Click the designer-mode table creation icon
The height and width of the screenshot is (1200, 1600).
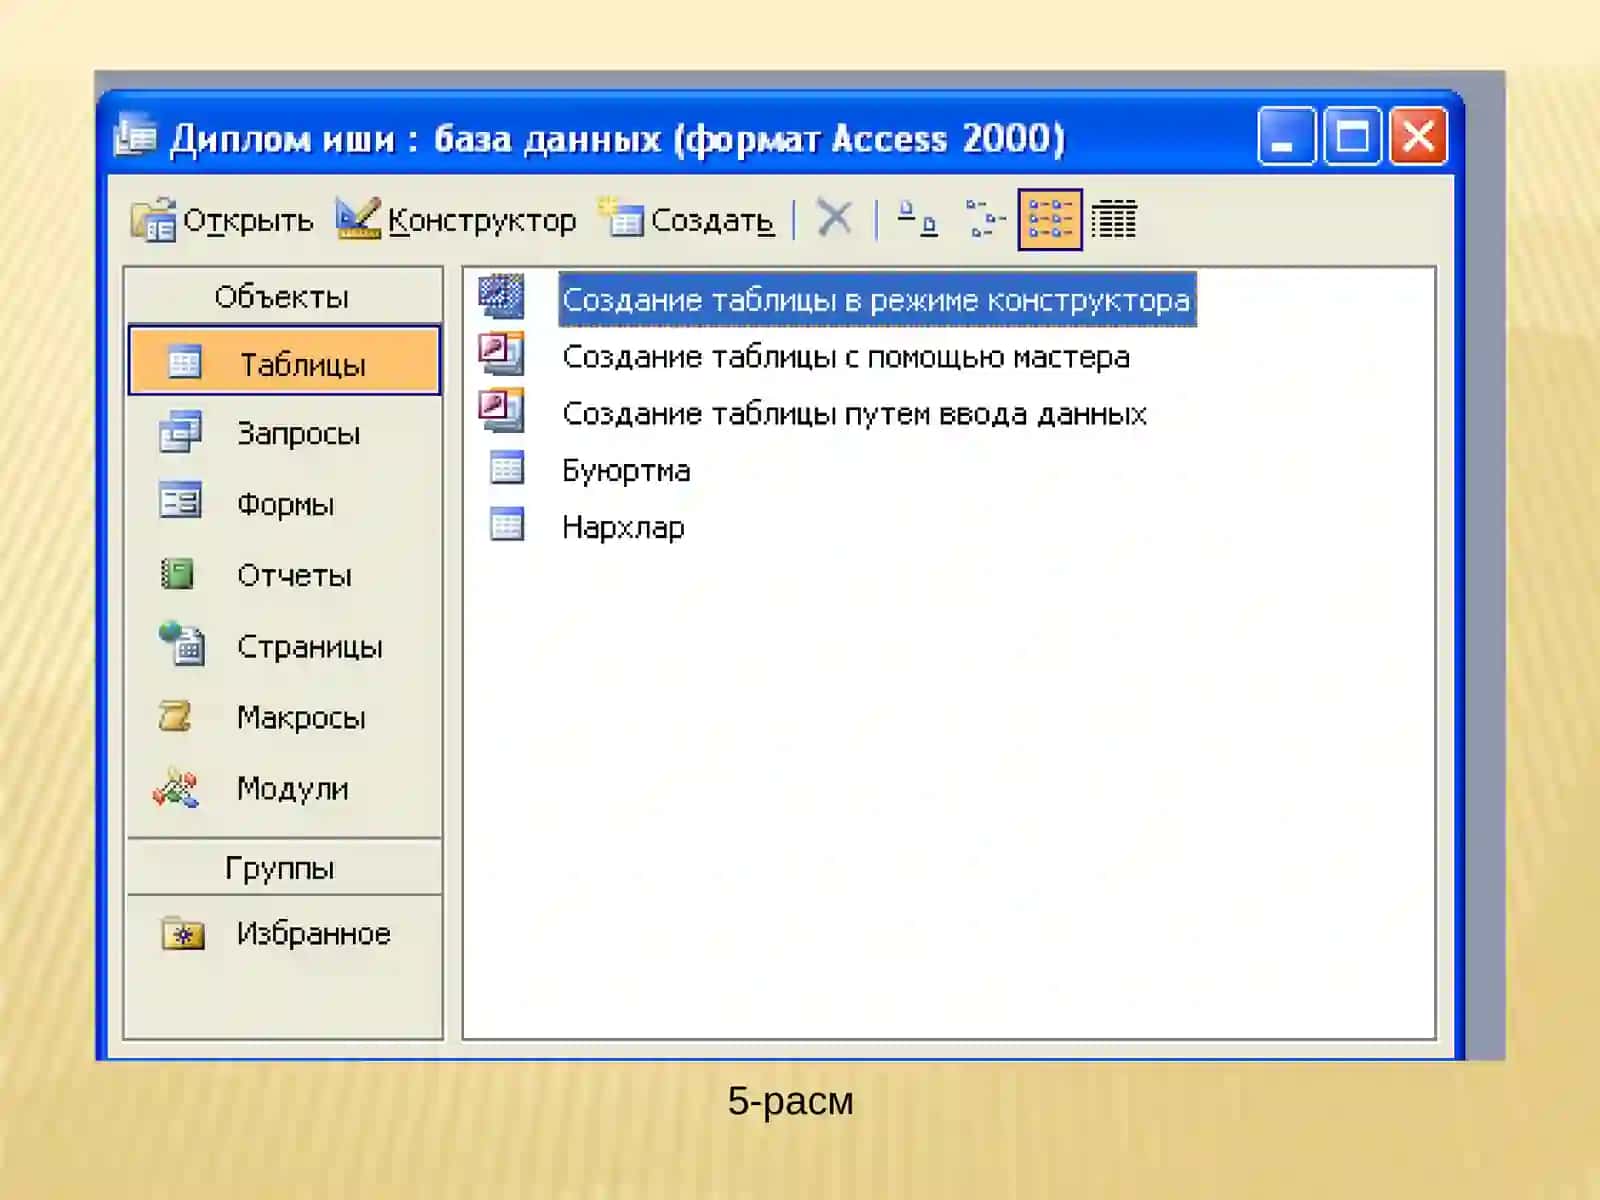[x=501, y=296]
